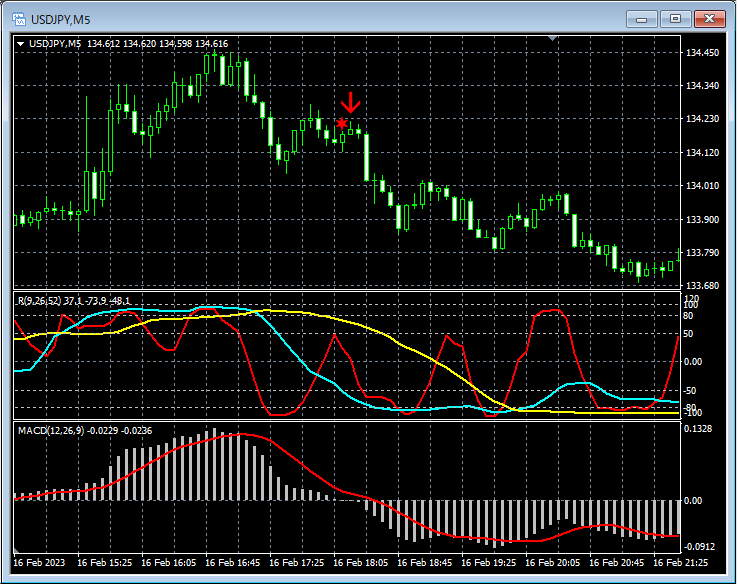Click the 16 Feb 18:45 time axis label
The width and height of the screenshot is (738, 584).
coord(425,563)
